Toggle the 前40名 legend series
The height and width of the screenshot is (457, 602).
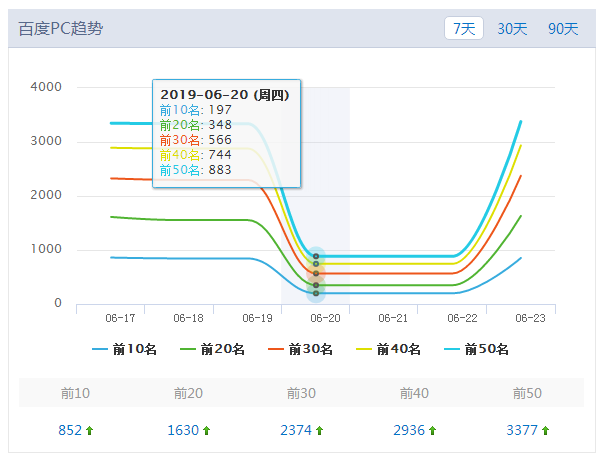tap(388, 349)
